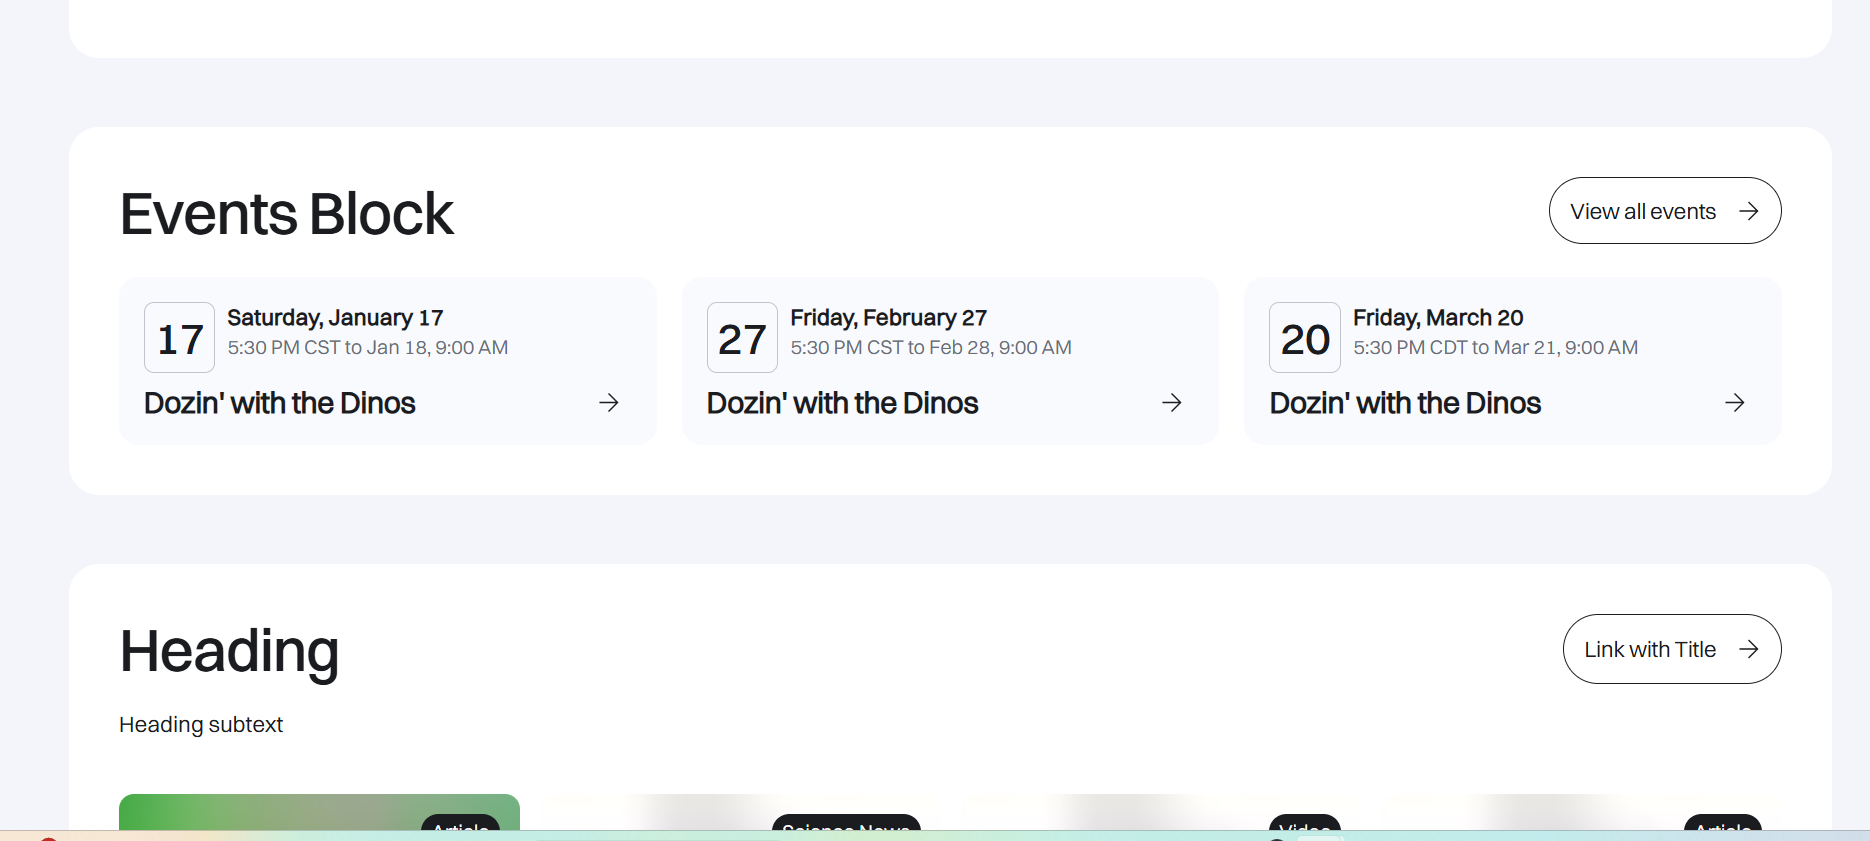The height and width of the screenshot is (841, 1870).
Task: Click the 27 date badge
Action: pyautogui.click(x=742, y=338)
